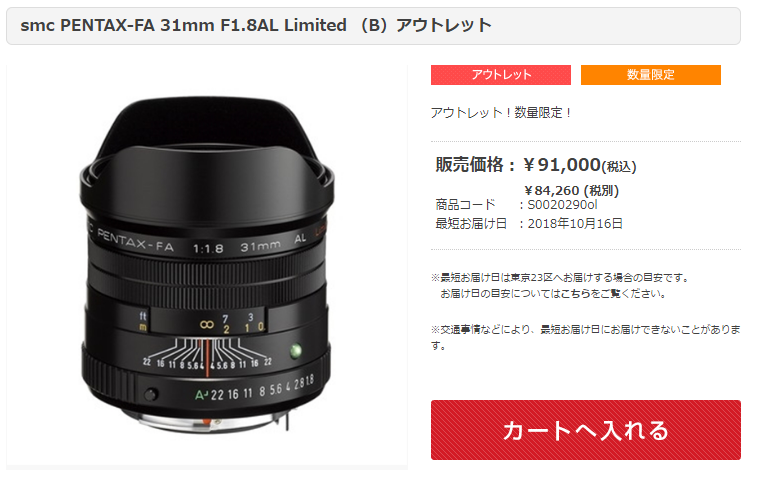Screen dimensions: 764x477
Task: Click the green A mark on the aperture ring
Action: [x=201, y=395]
